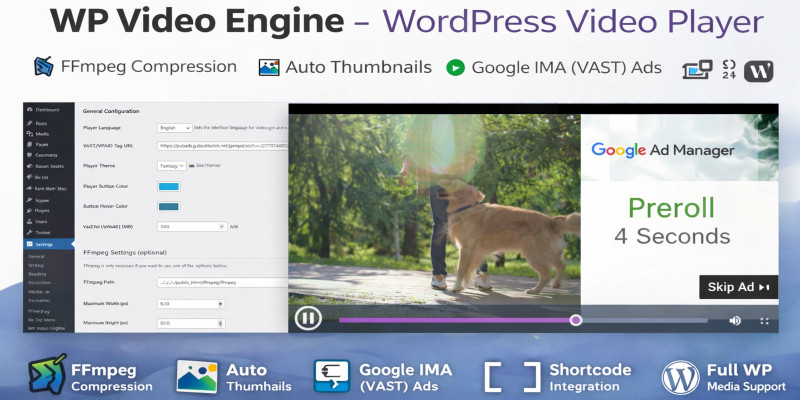Mute the video player volume icon
The height and width of the screenshot is (400, 800).
tap(735, 320)
